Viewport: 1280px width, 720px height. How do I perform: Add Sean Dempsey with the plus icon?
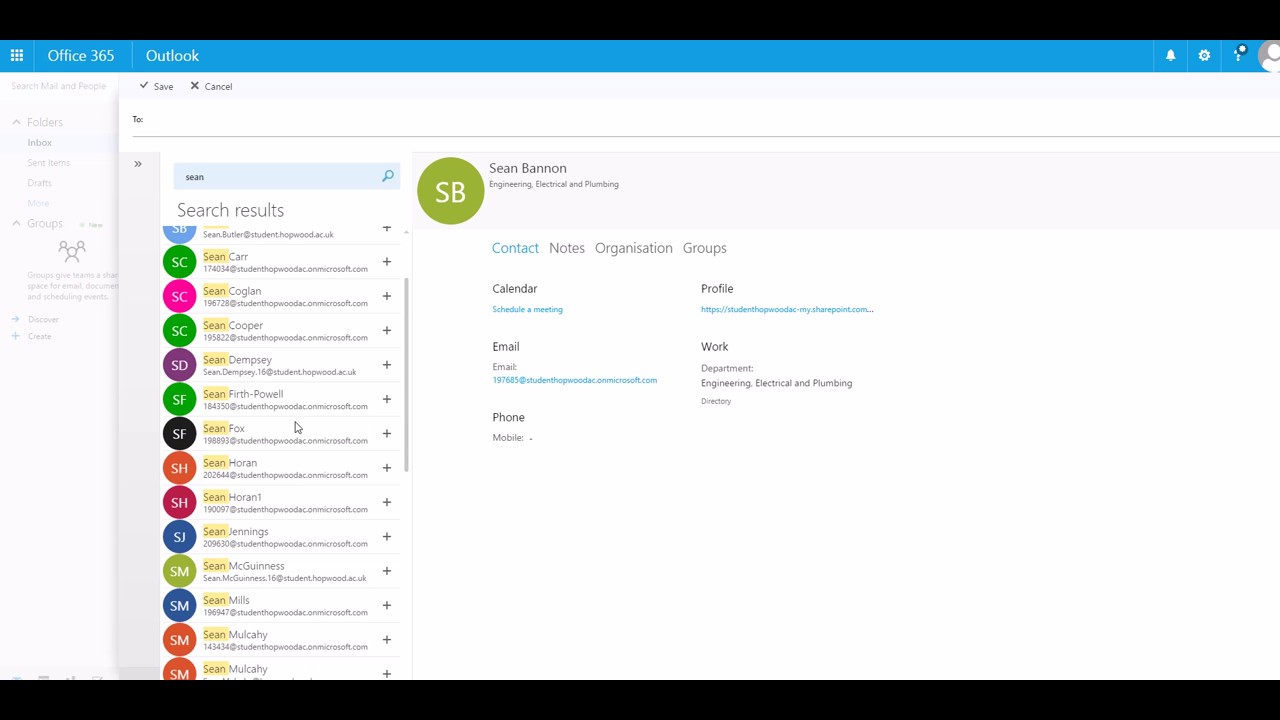click(x=387, y=365)
